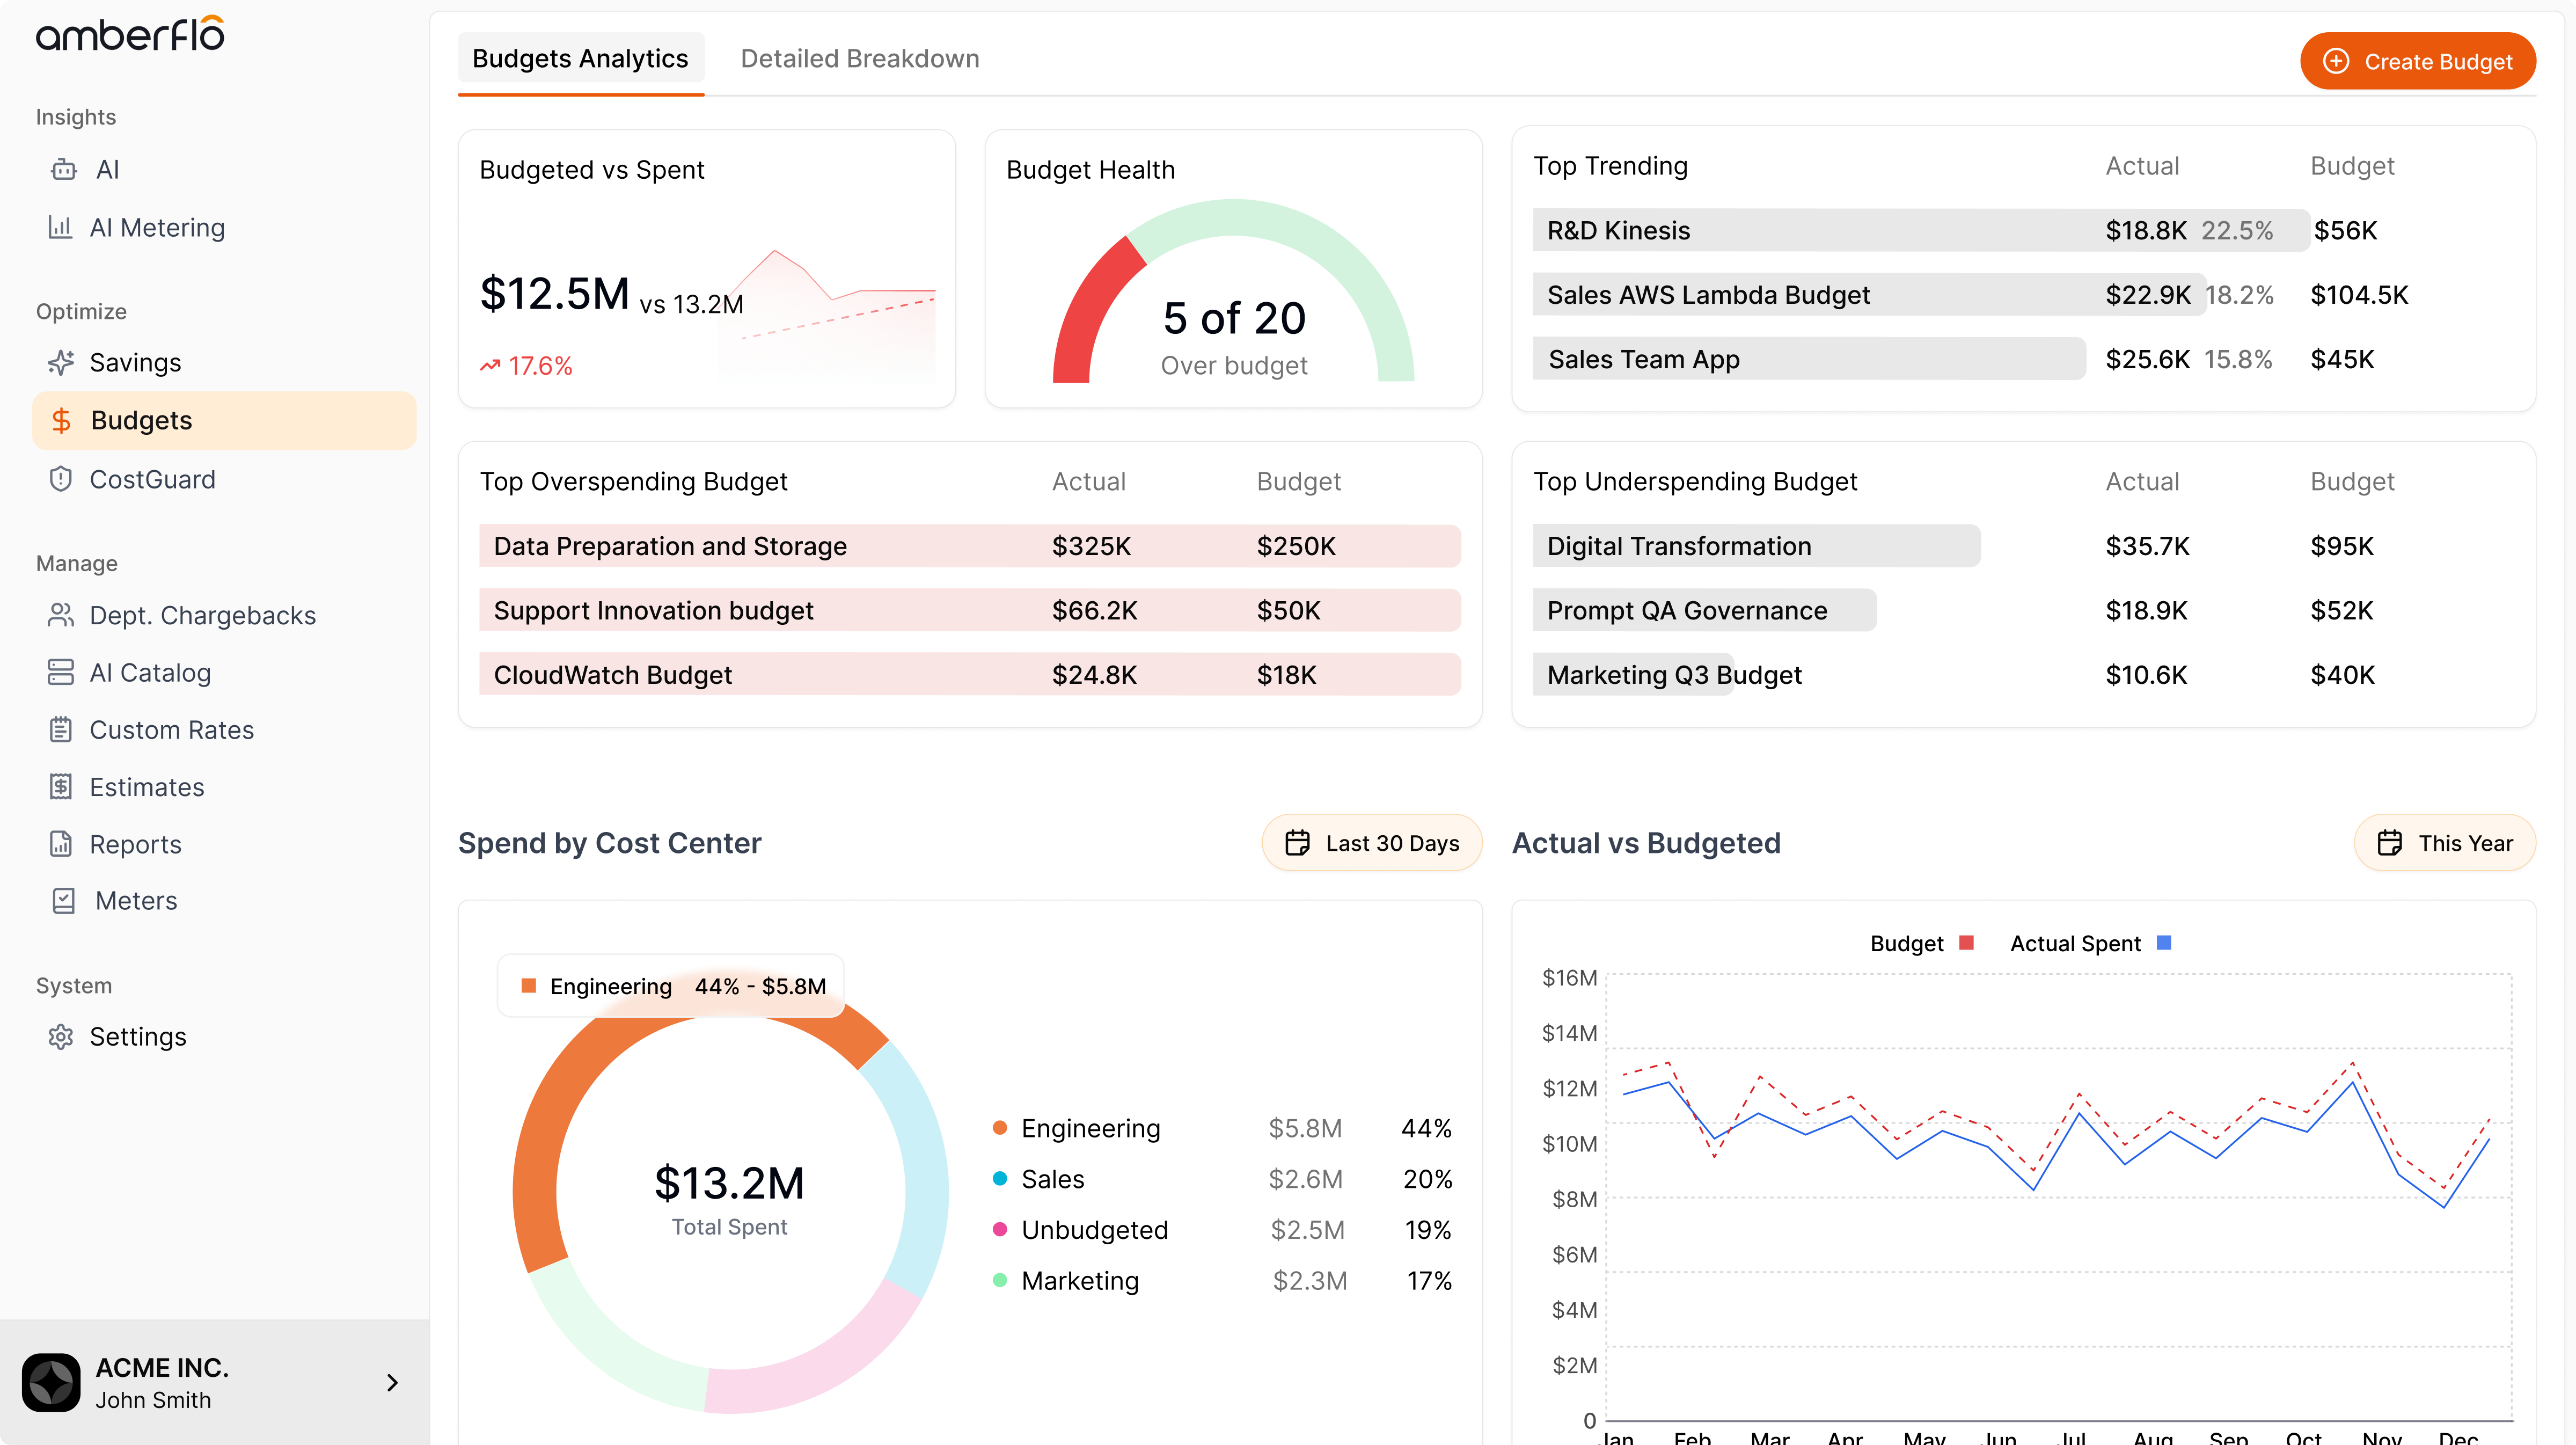Select the CostGuard shield icon

[61, 479]
